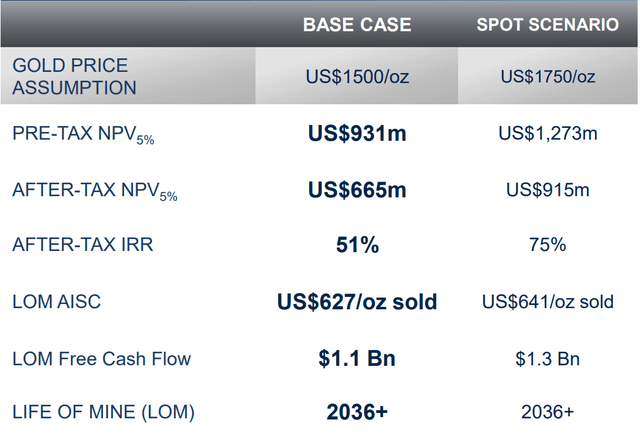Select the US$1,273m spot scenario value

coord(547,133)
